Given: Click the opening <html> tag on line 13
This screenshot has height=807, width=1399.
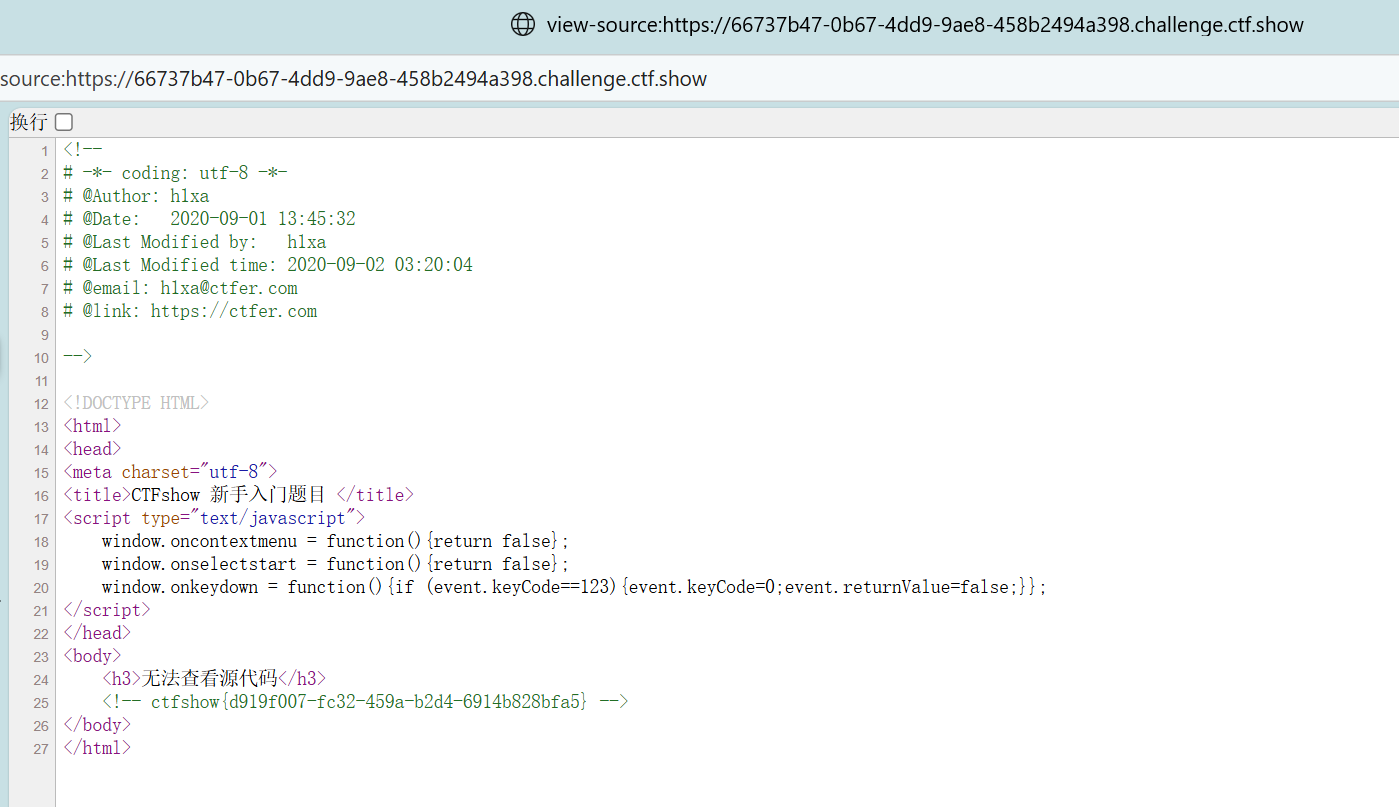Looking at the screenshot, I should point(92,426).
